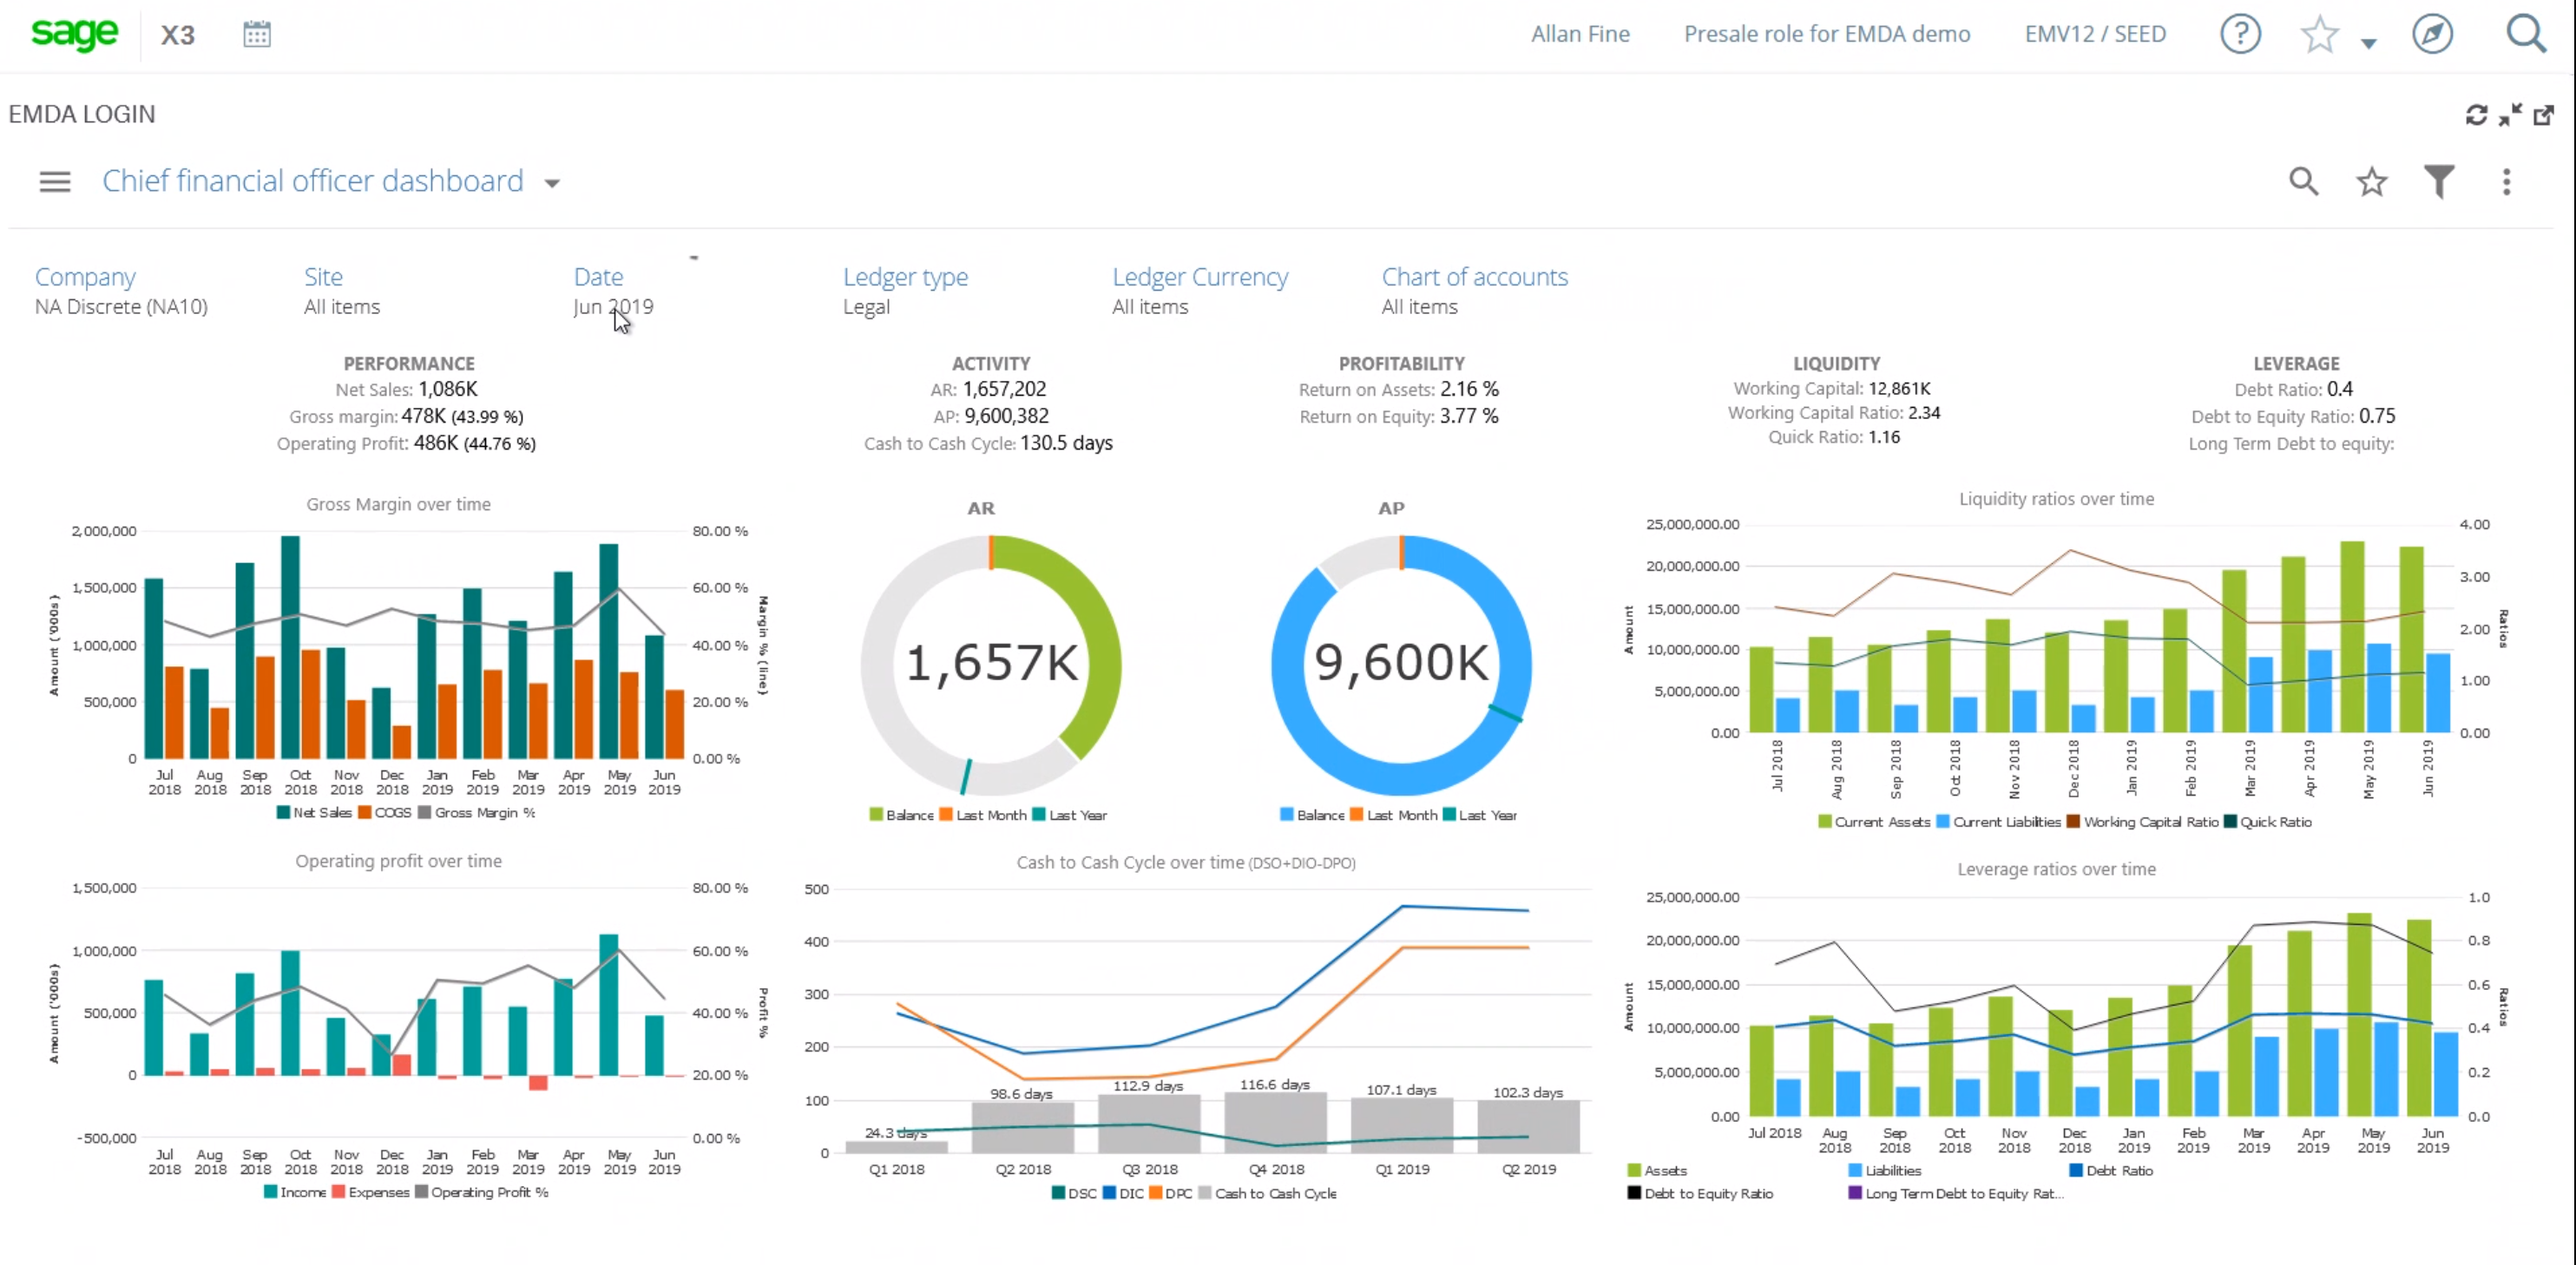Open the Help question mark icon
The image size is (2576, 1265).
(2240, 33)
